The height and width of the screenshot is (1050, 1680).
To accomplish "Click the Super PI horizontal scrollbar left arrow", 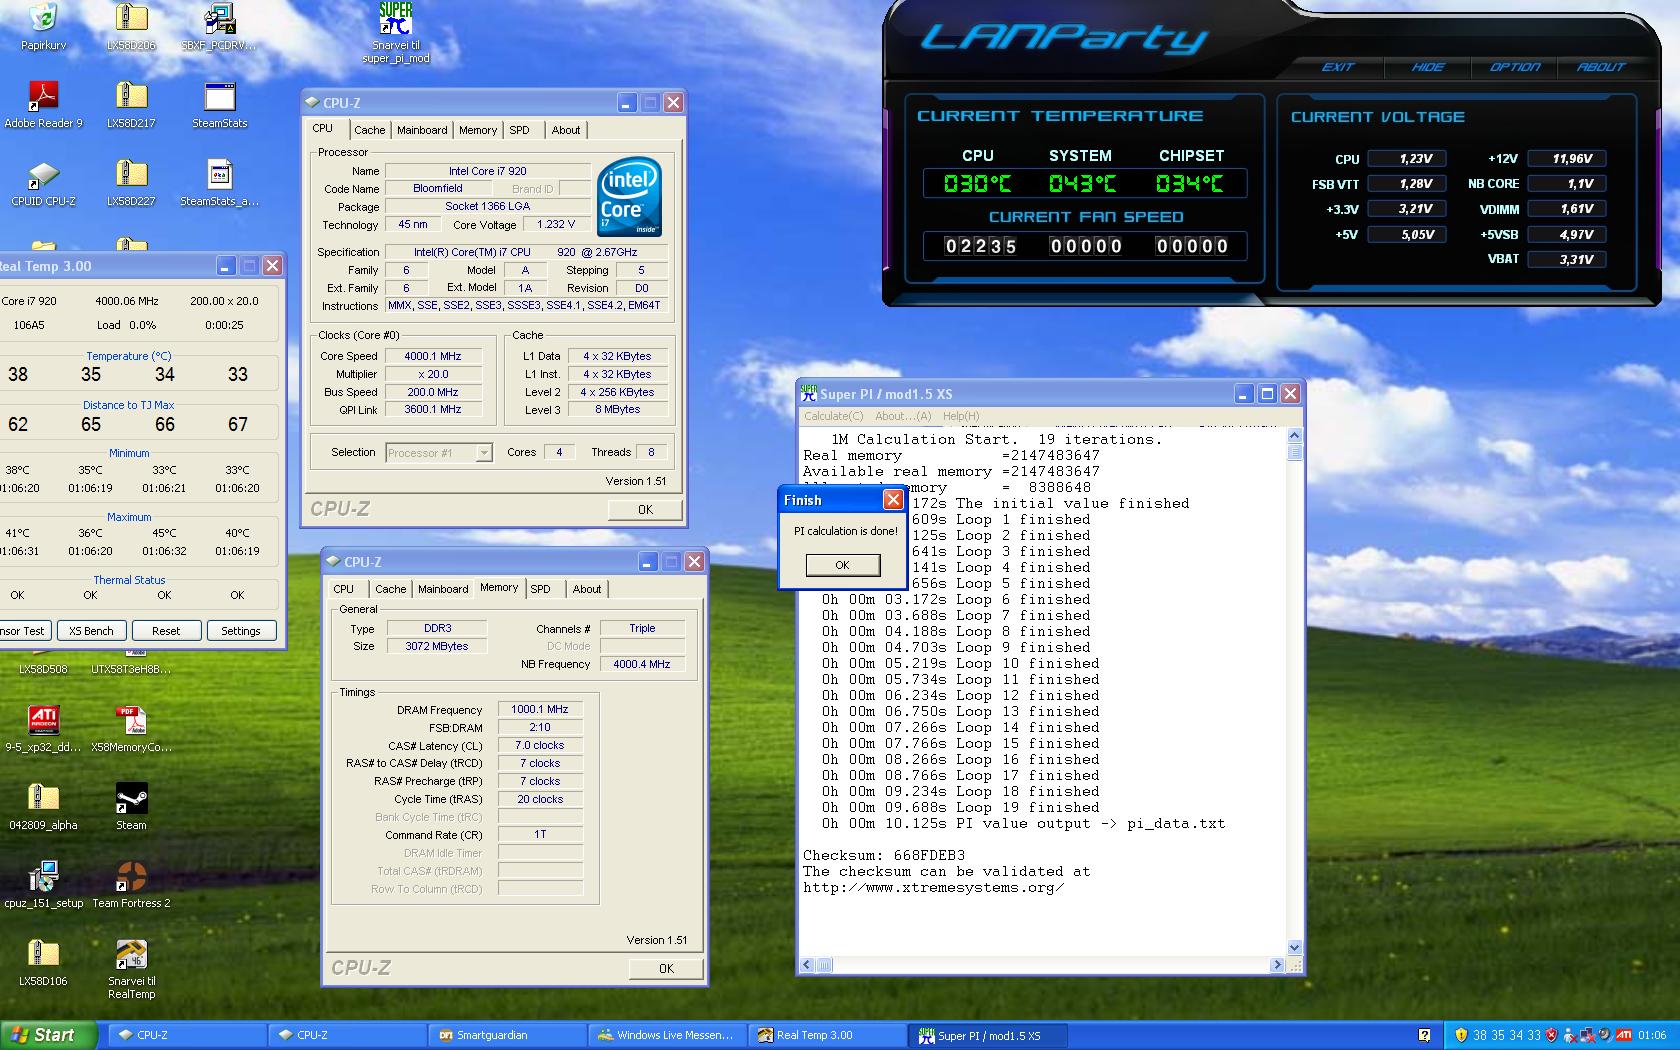I will (807, 965).
